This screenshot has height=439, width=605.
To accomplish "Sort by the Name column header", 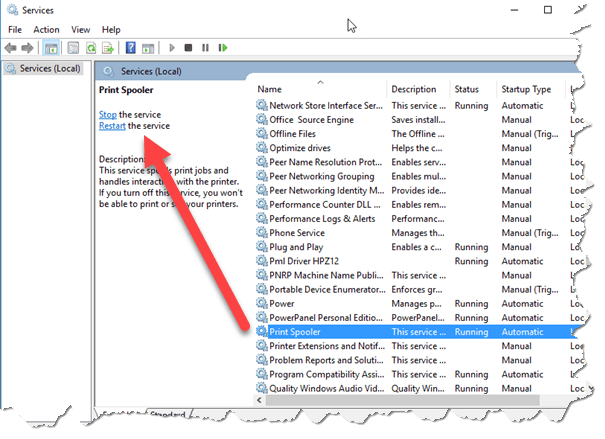I will pos(320,90).
